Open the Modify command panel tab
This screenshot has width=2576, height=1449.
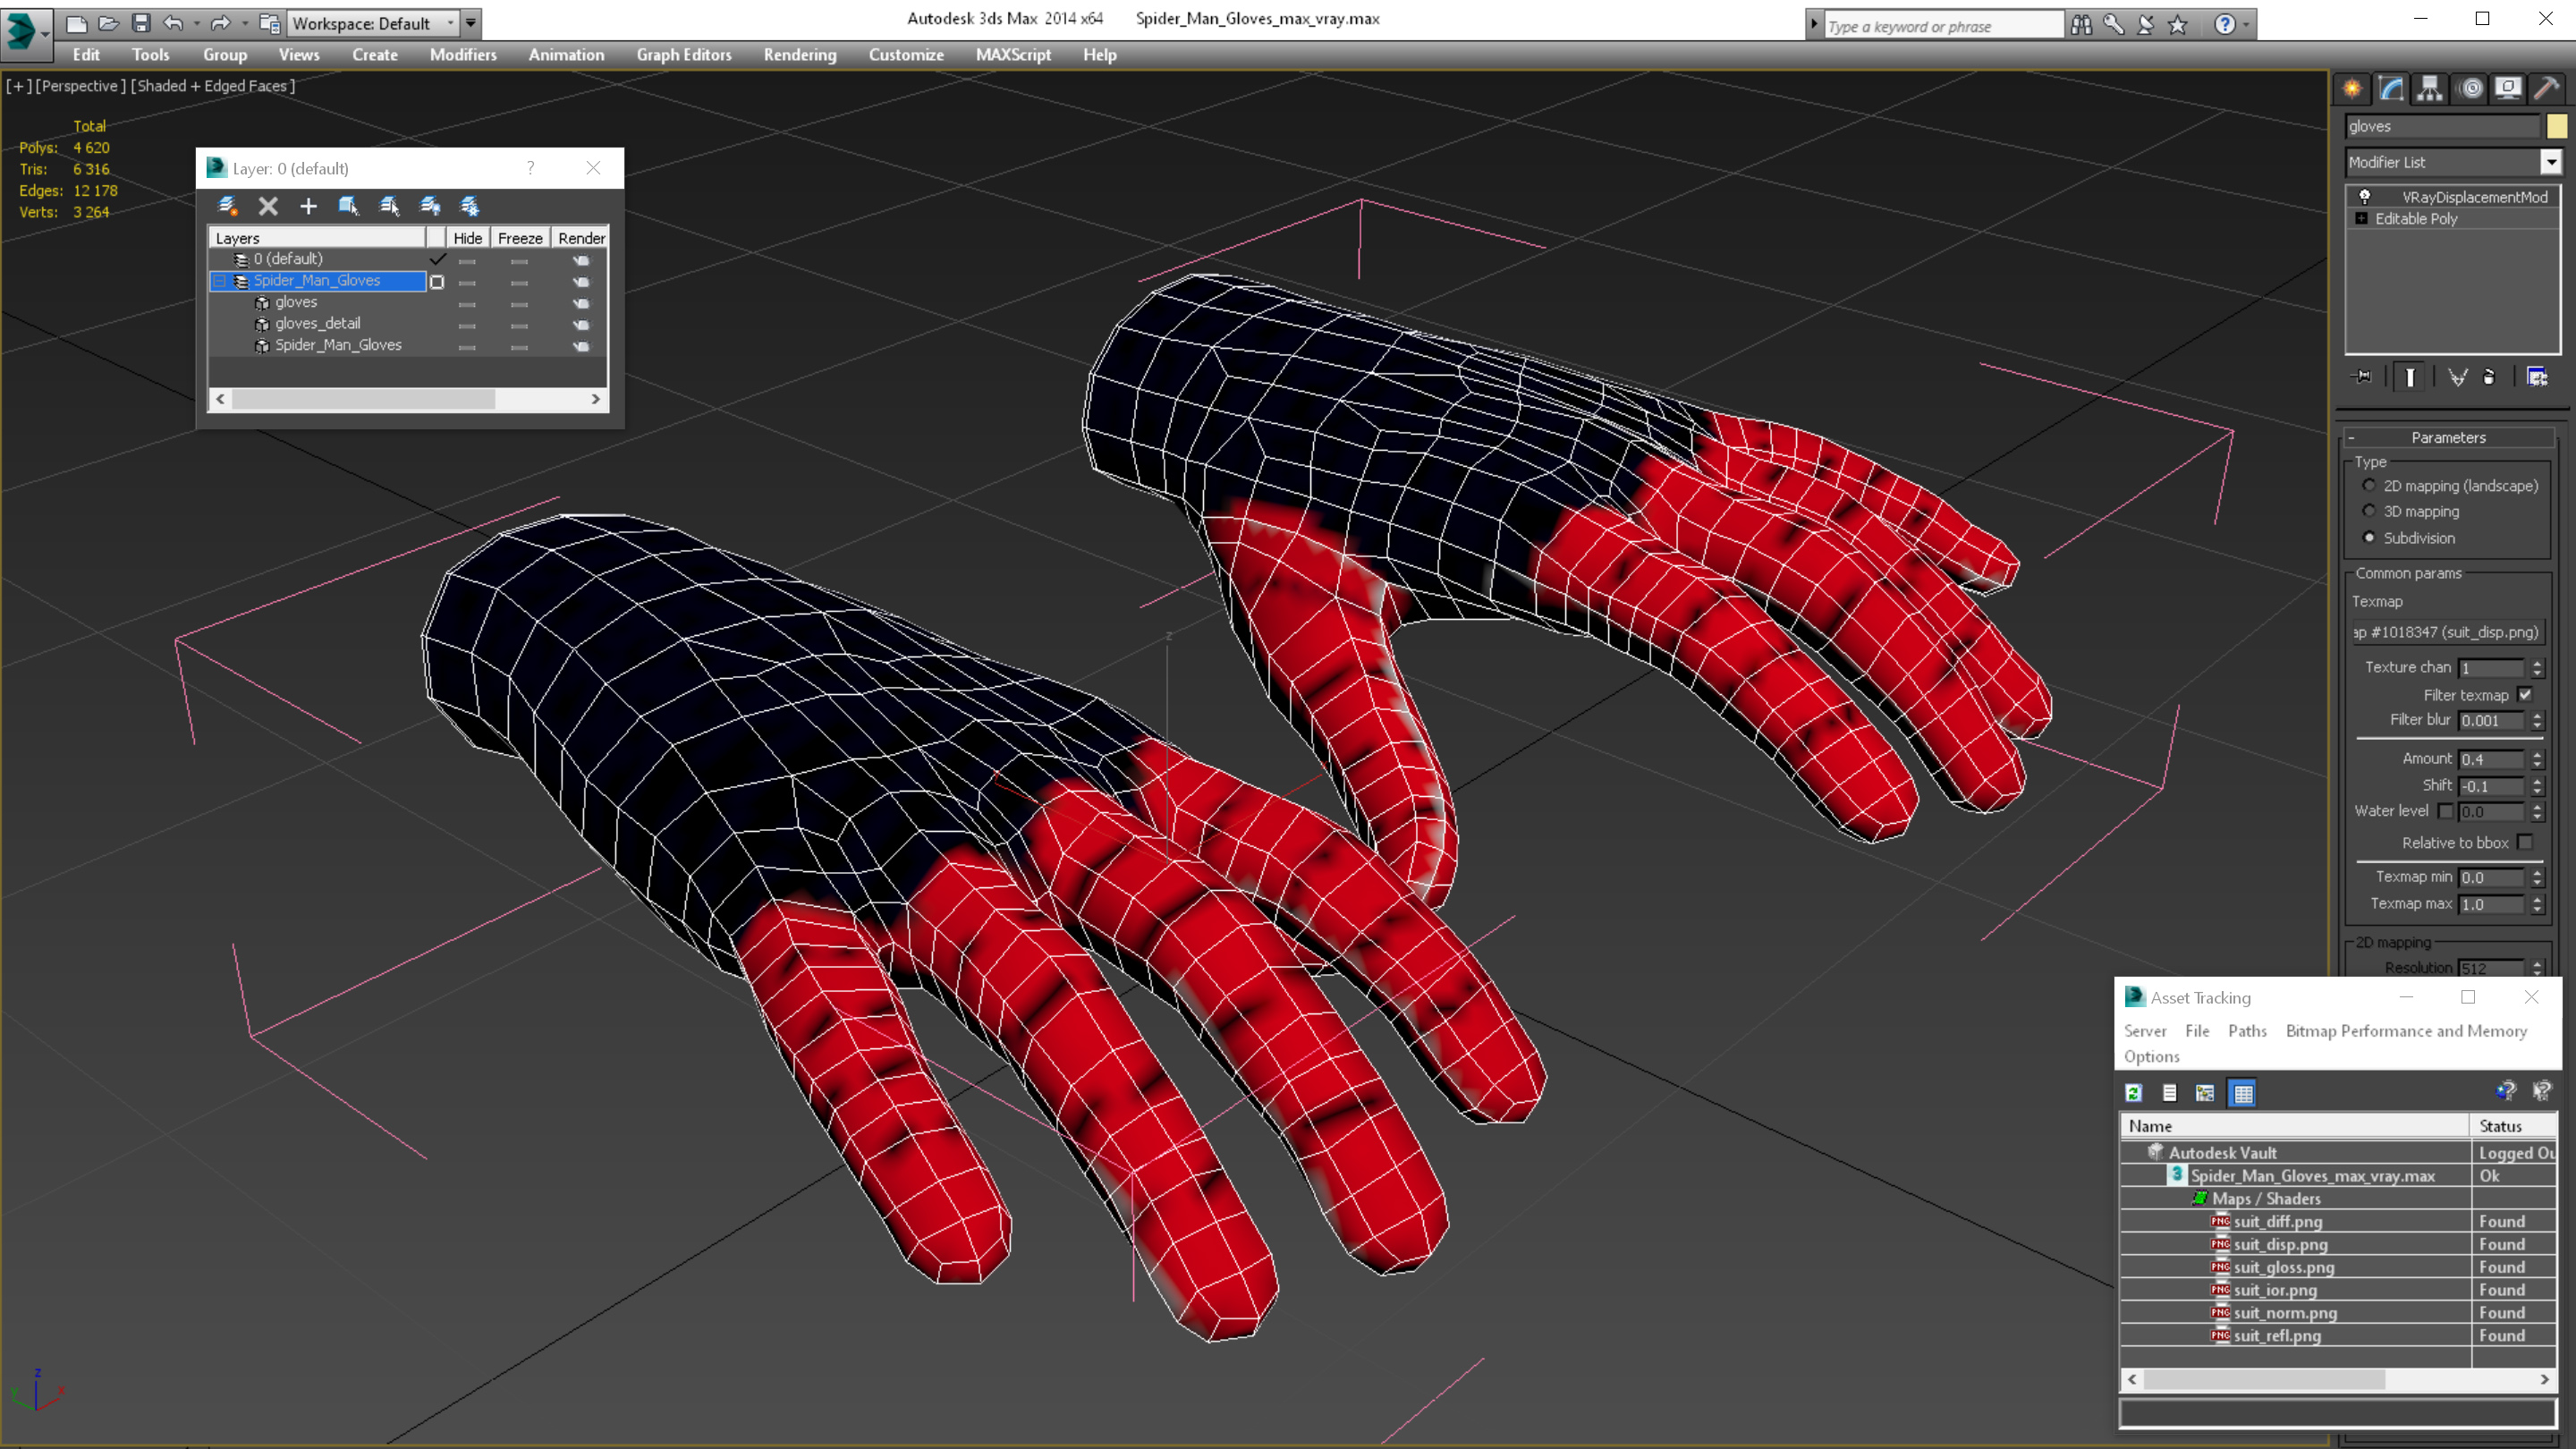pyautogui.click(x=2391, y=89)
